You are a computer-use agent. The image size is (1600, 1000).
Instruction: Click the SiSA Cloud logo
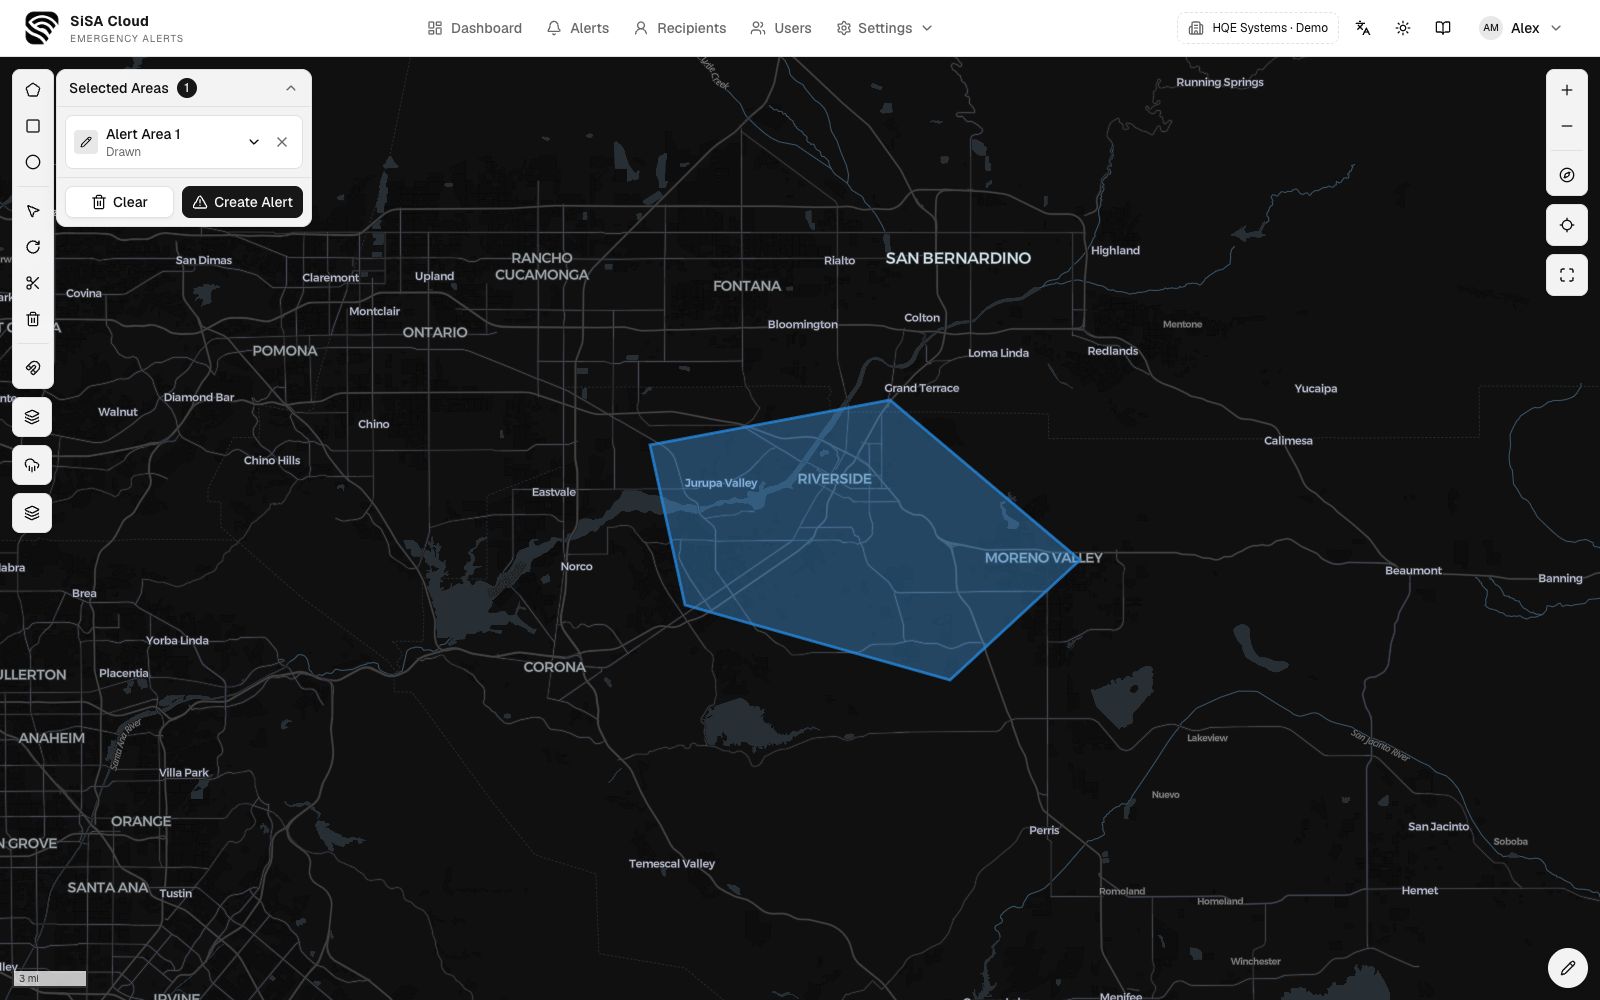tap(42, 28)
